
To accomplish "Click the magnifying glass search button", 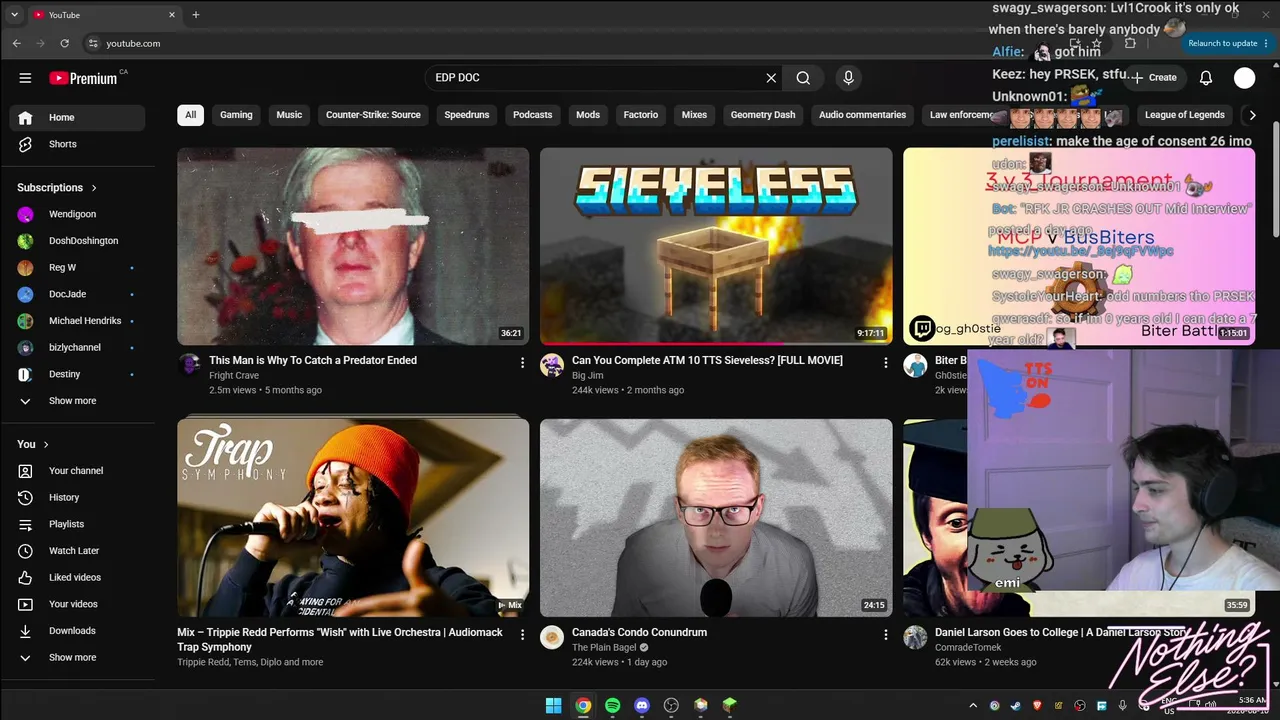I will coord(803,78).
